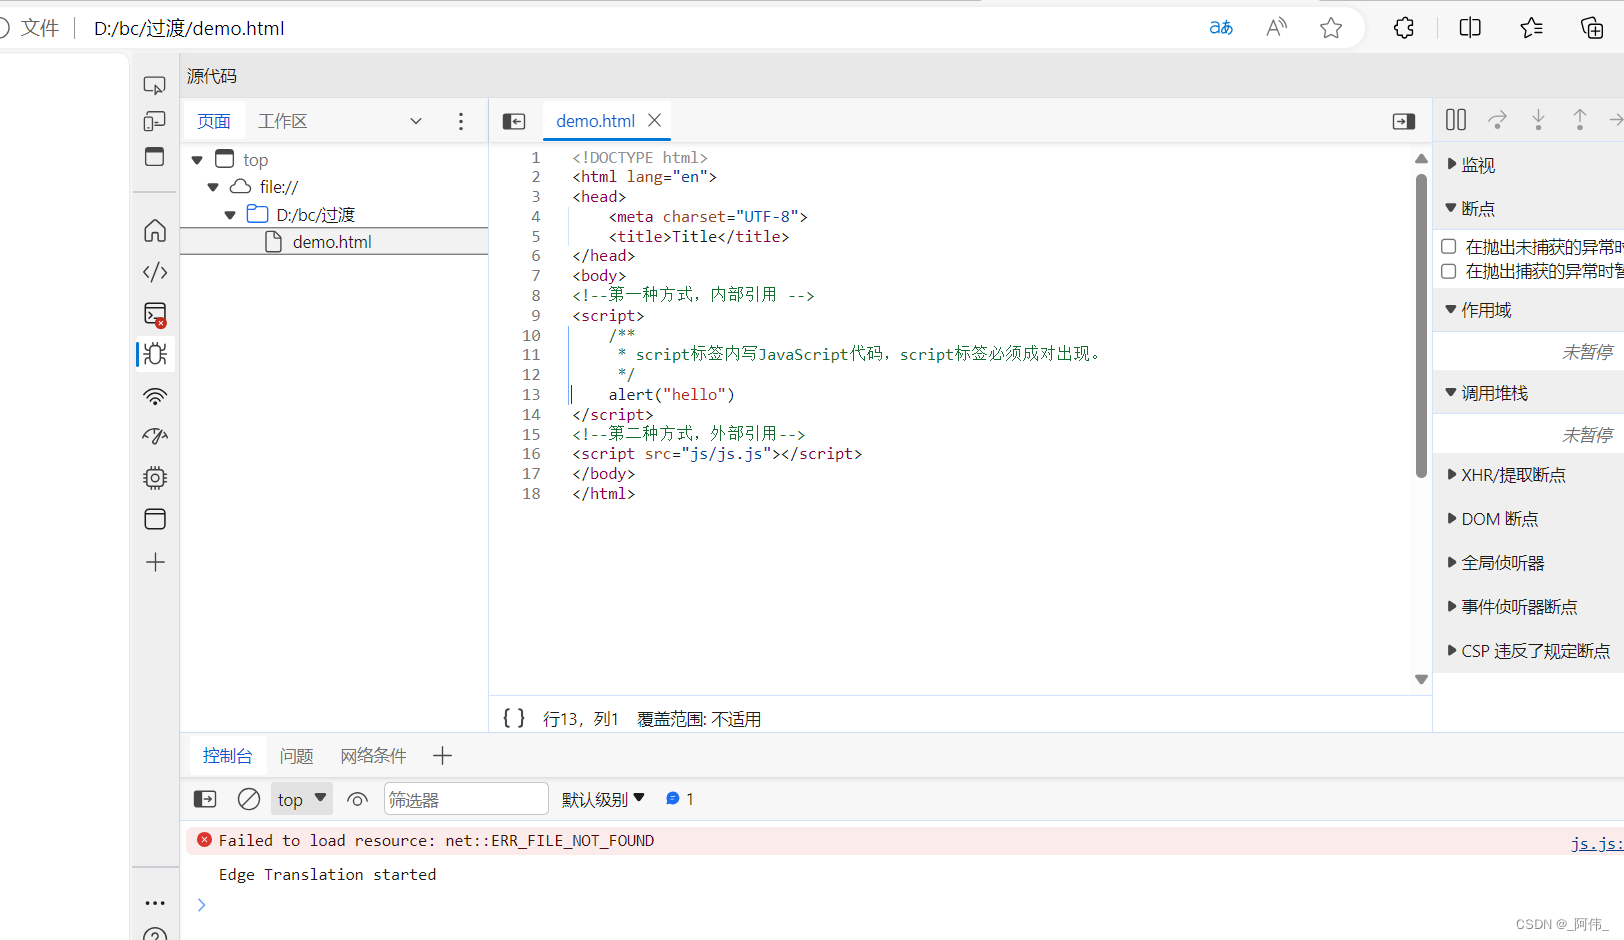Screen dimensions: 1624x940
Task: Clear the console with the circle-slash icon
Action: [249, 799]
